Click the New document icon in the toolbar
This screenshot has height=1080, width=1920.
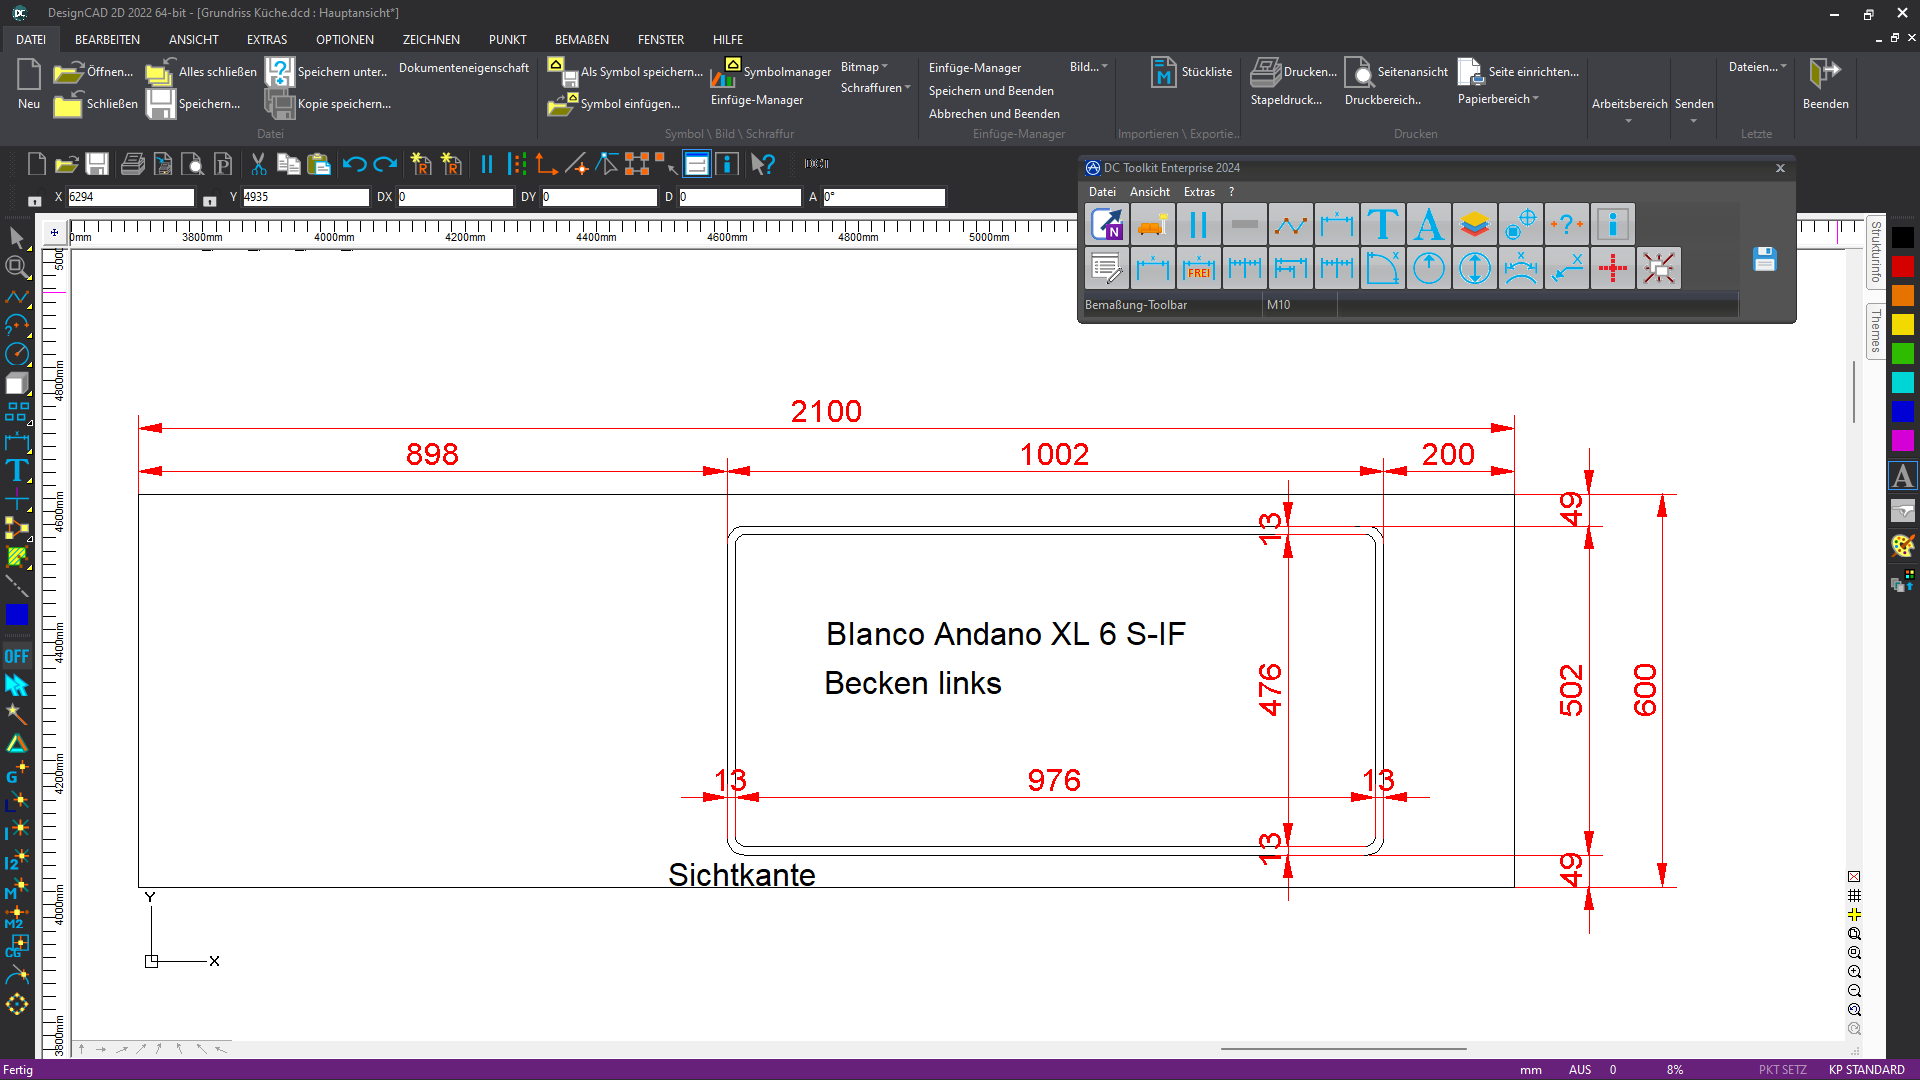point(36,164)
